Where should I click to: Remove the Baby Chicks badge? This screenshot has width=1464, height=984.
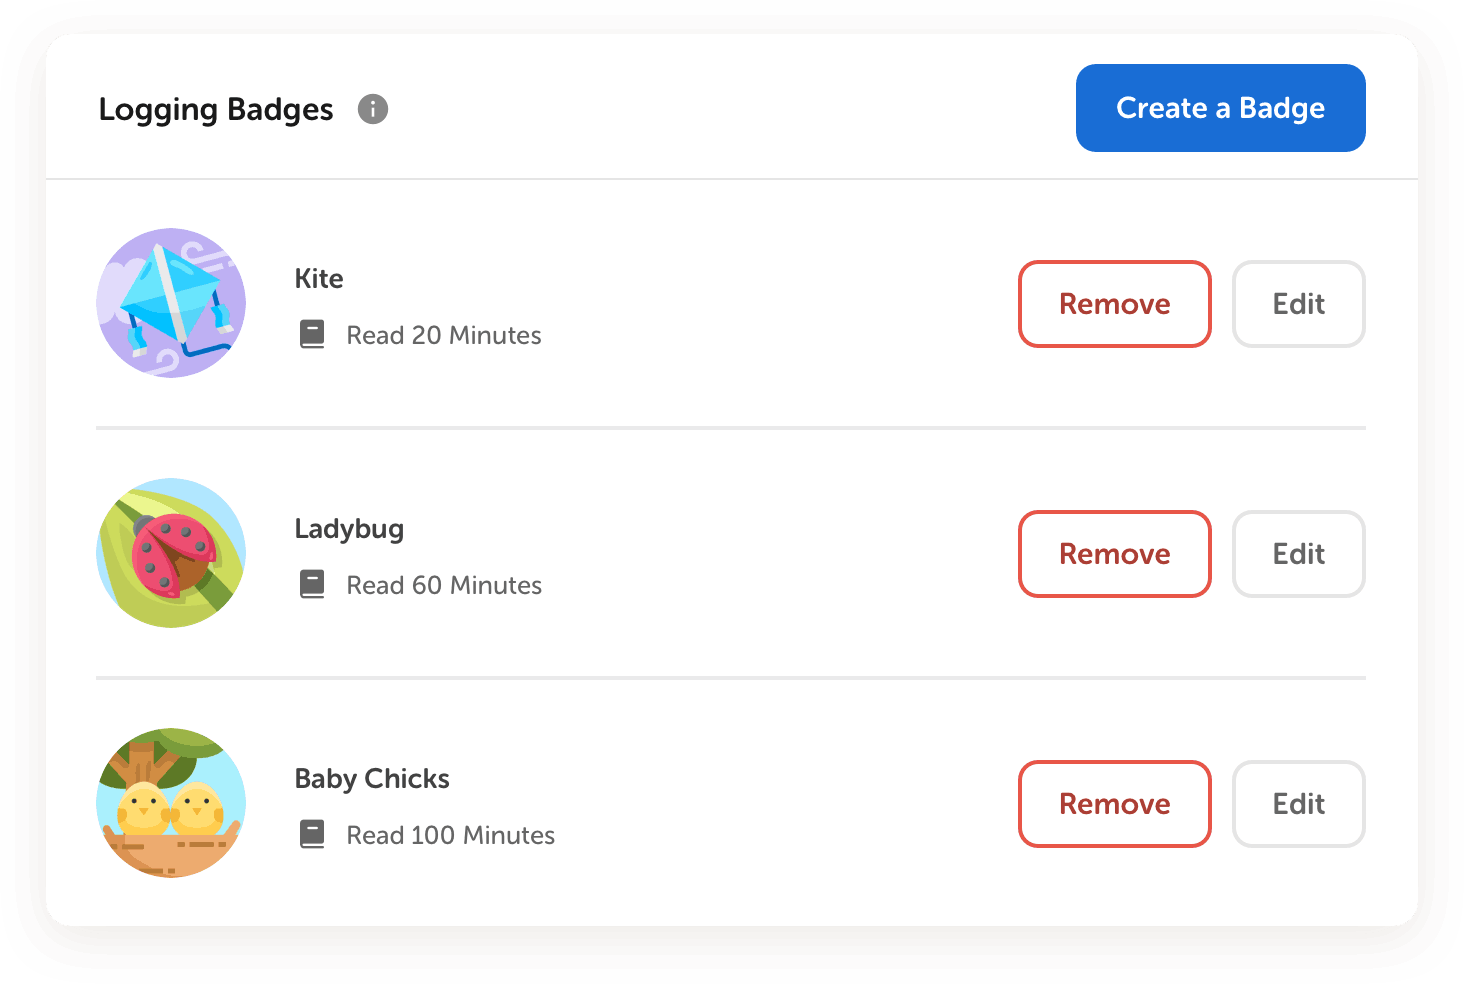coord(1114,804)
